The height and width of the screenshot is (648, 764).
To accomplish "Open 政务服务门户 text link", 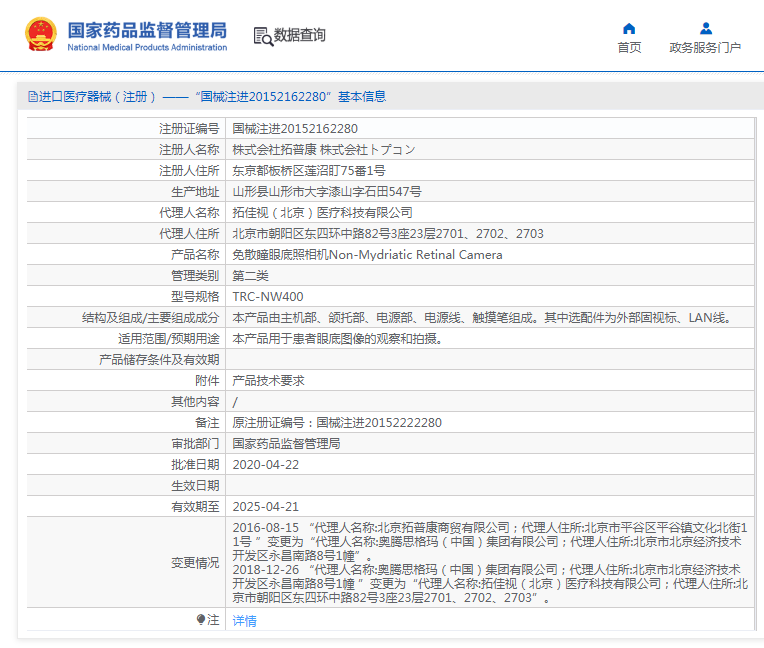I will 705,48.
